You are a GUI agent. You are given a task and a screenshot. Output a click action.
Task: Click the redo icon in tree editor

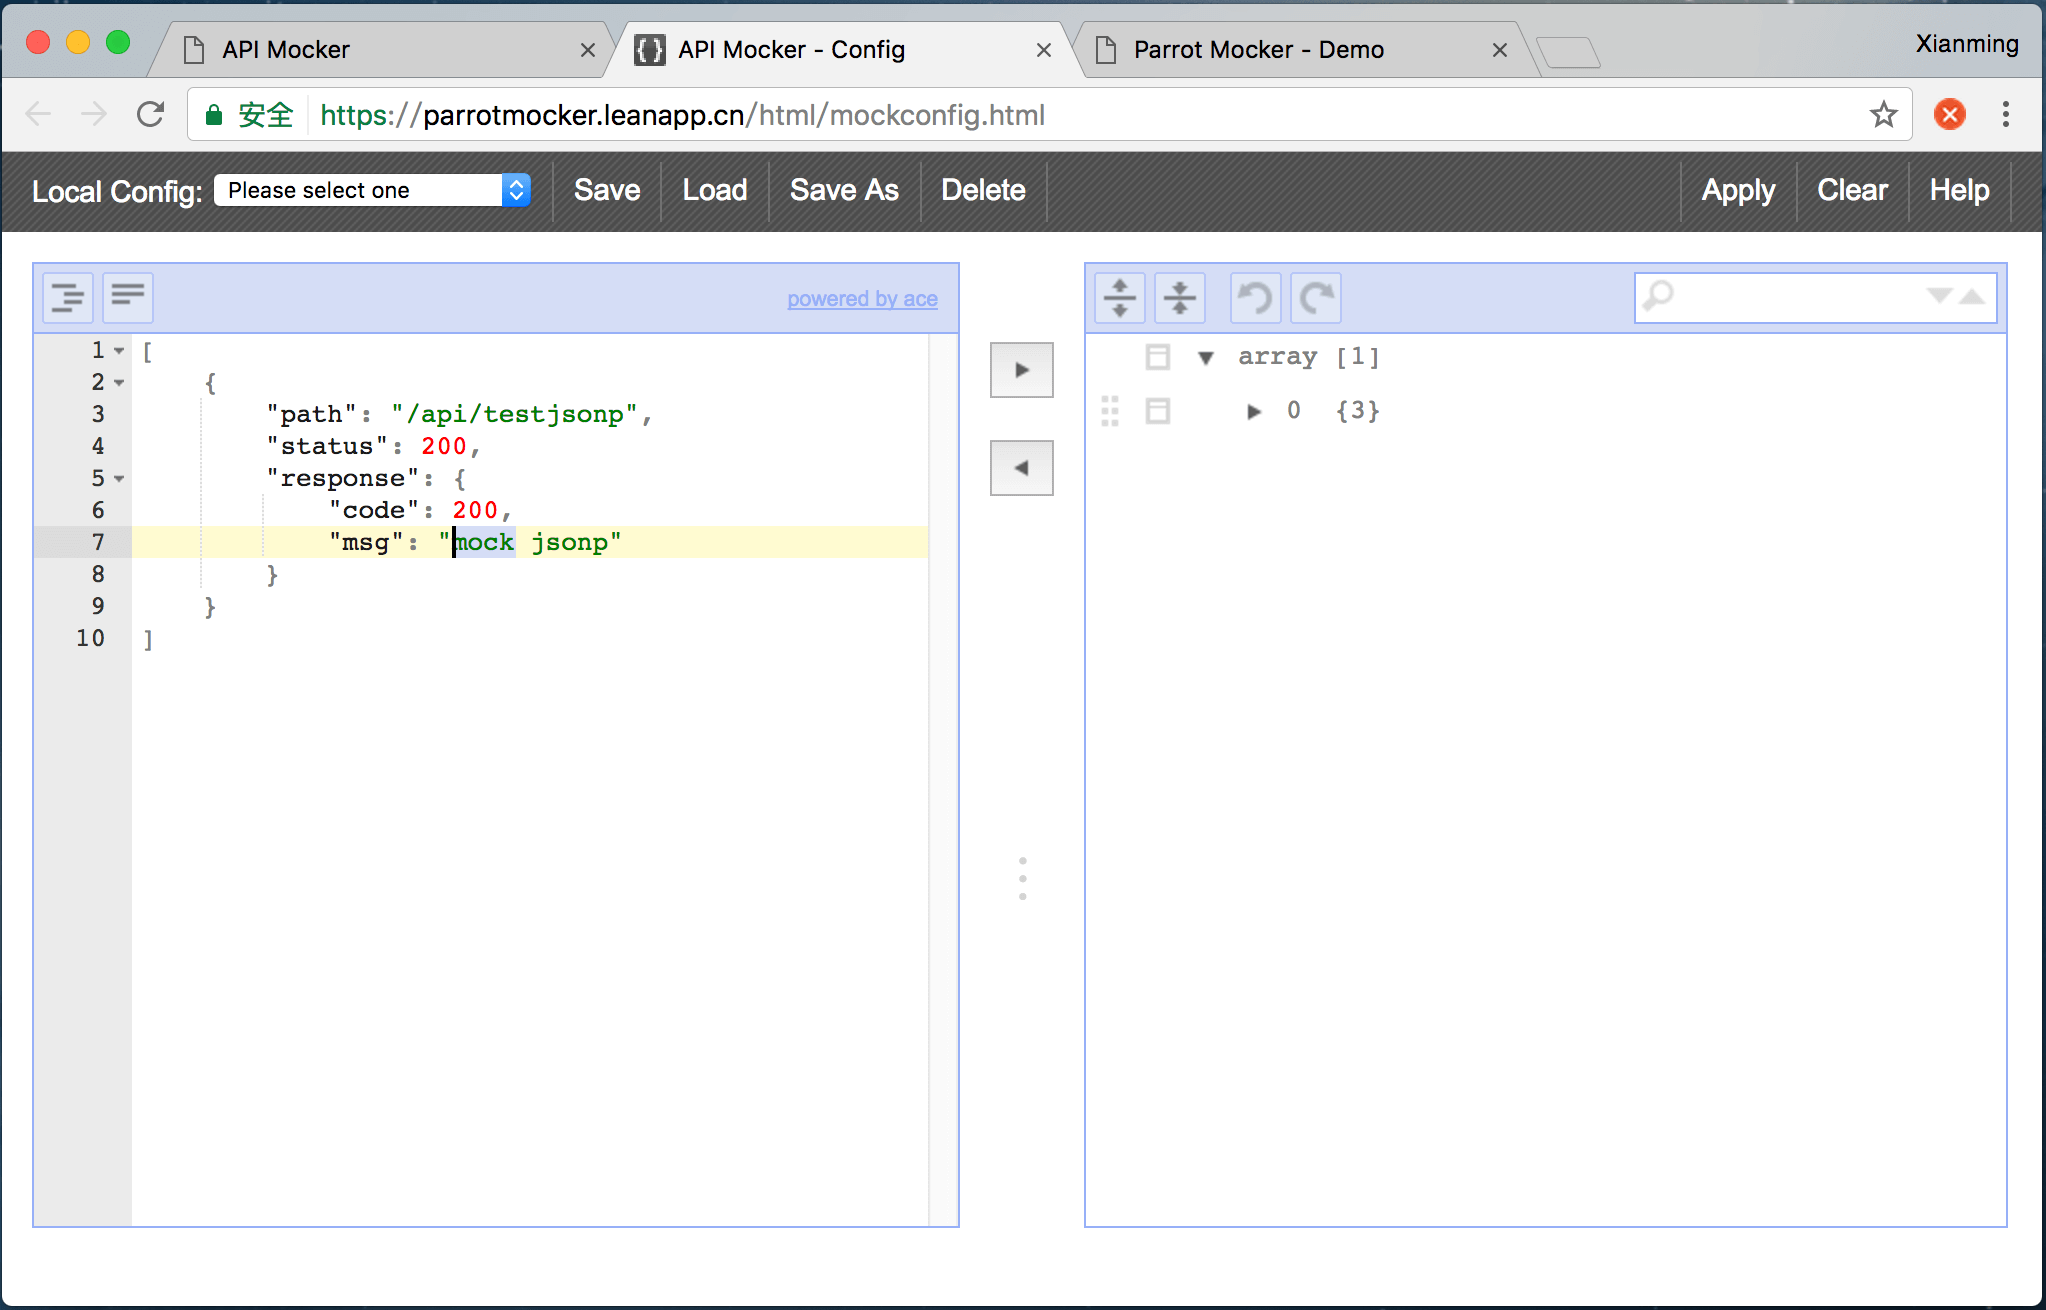(1316, 298)
